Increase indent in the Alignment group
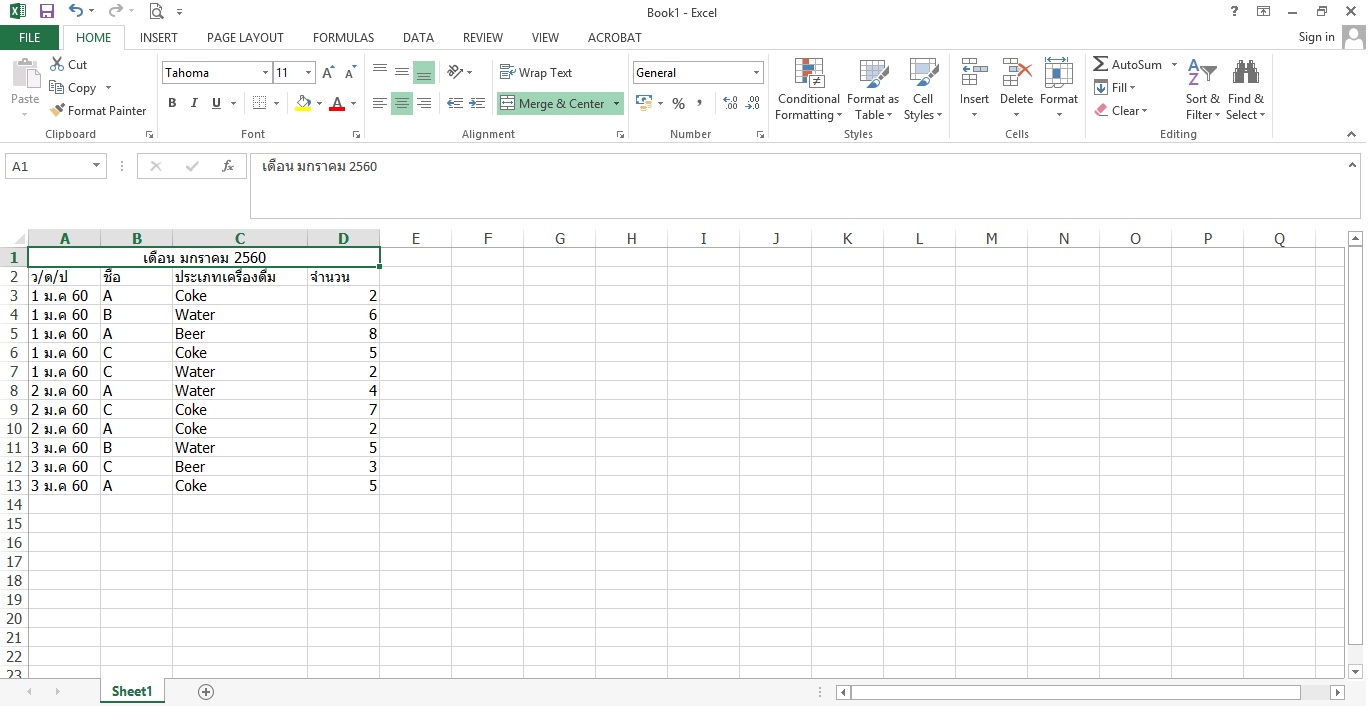1368x706 pixels. tap(477, 103)
